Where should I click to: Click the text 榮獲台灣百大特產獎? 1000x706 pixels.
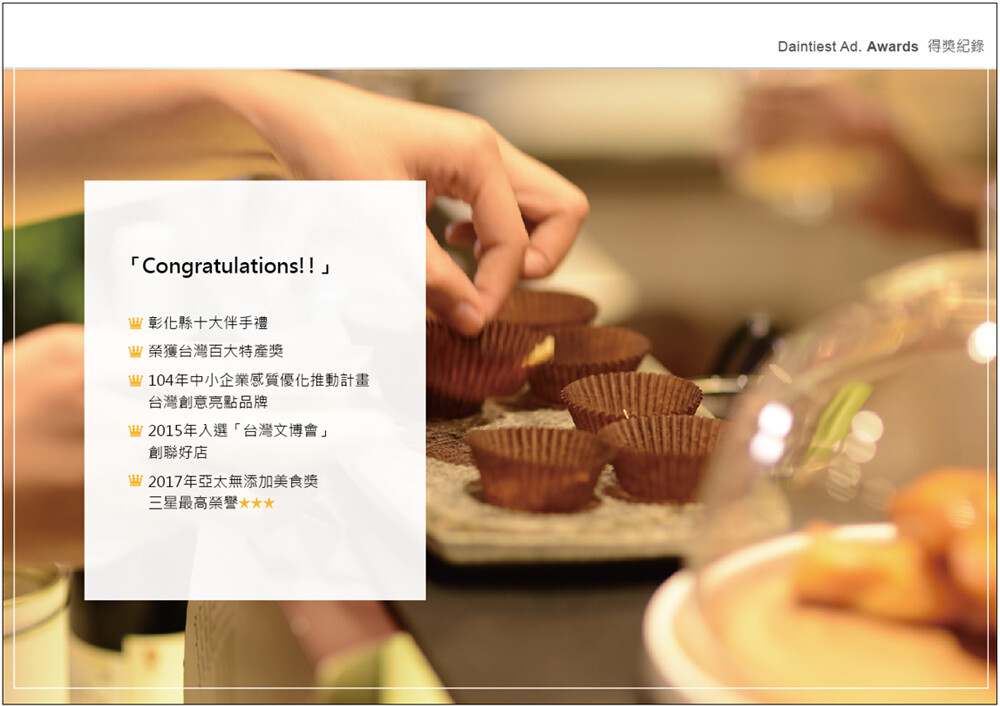[216, 351]
